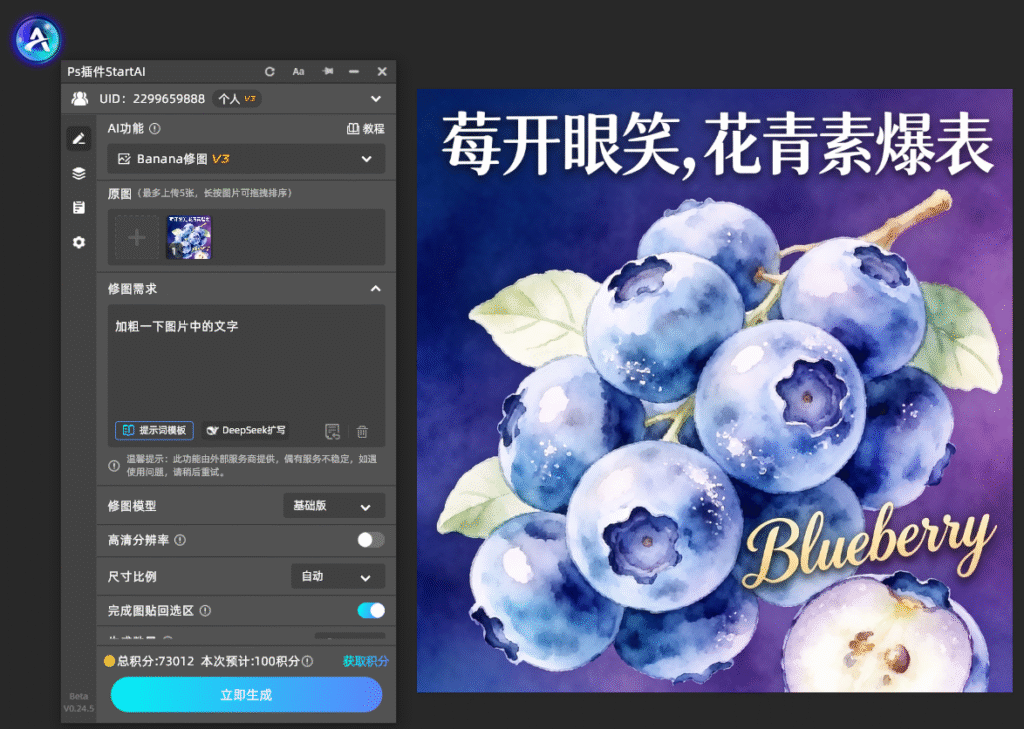Click the refresh icon in plugin title bar
The width and height of the screenshot is (1024, 729).
click(270, 72)
